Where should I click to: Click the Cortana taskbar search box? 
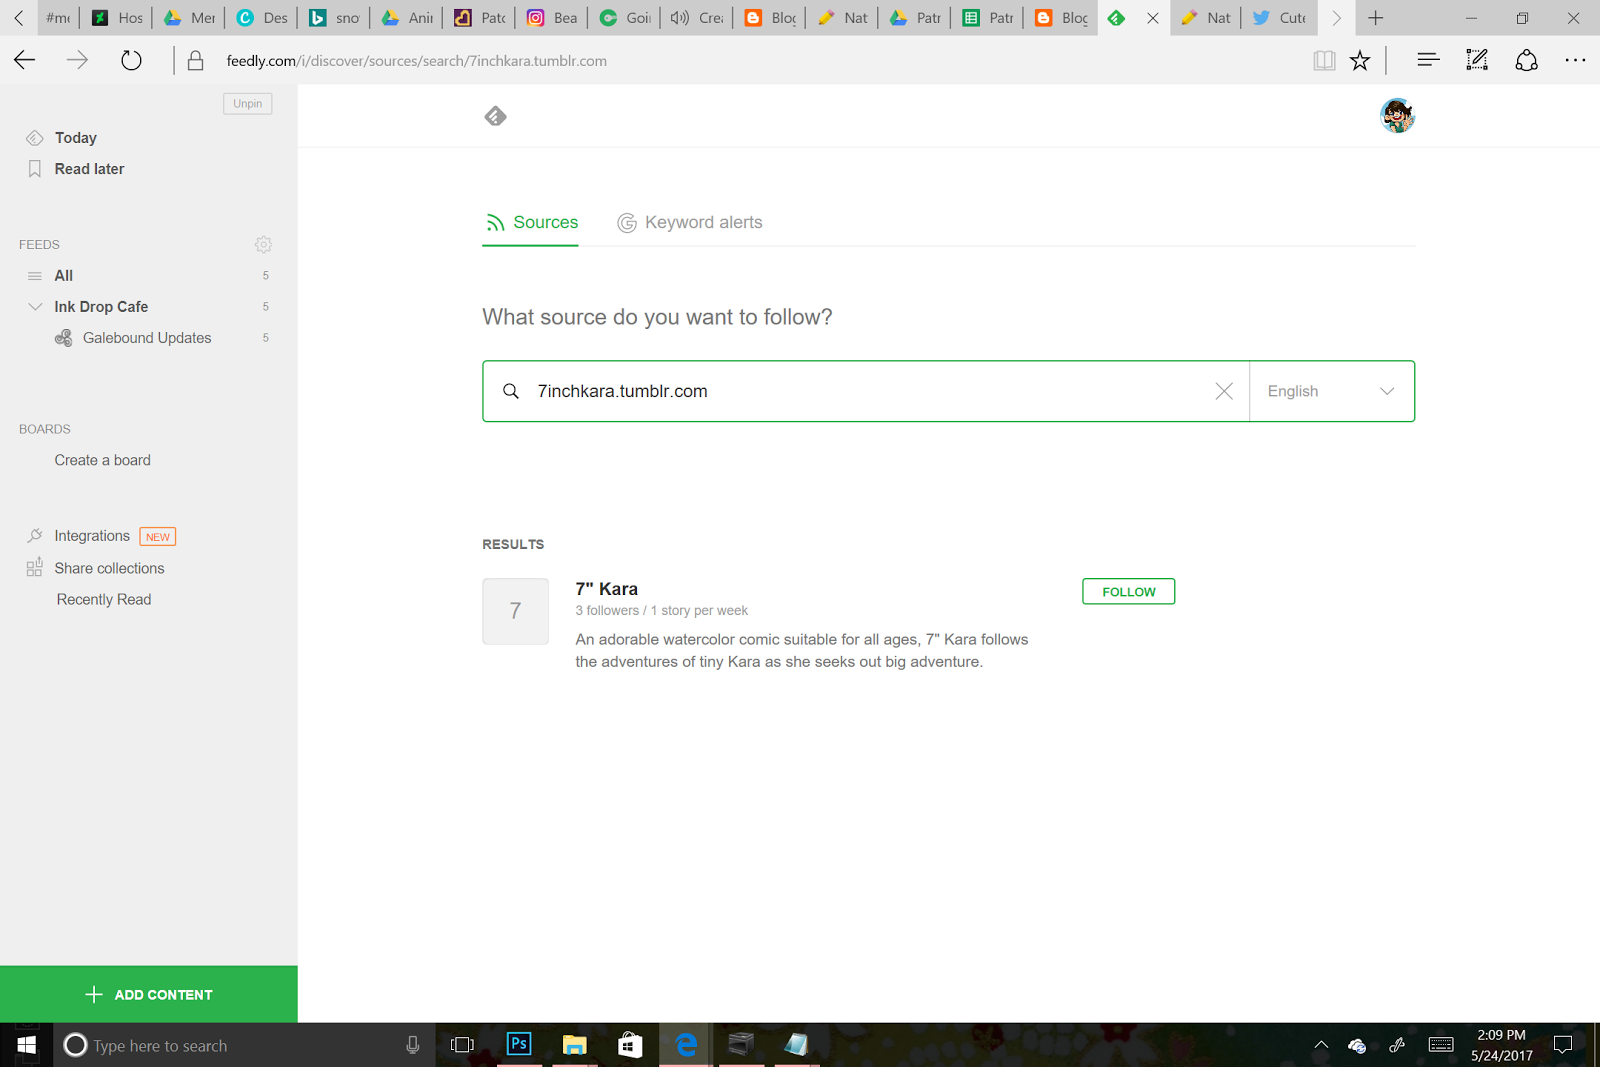point(245,1045)
